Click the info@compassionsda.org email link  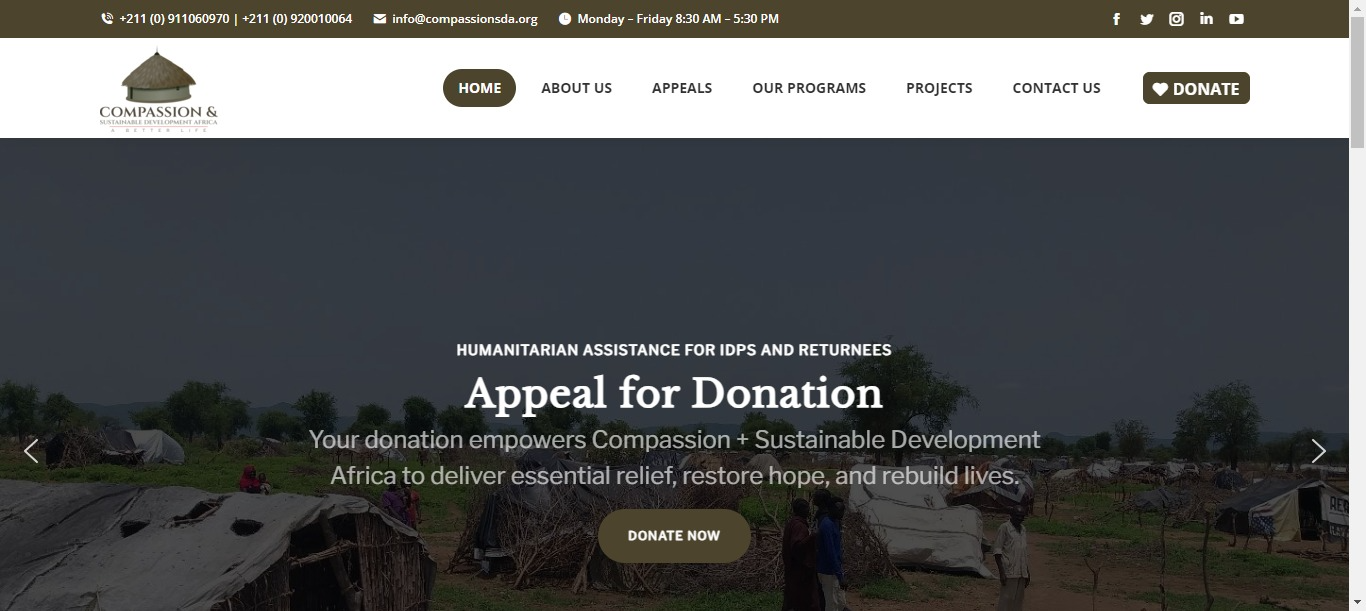(x=465, y=19)
